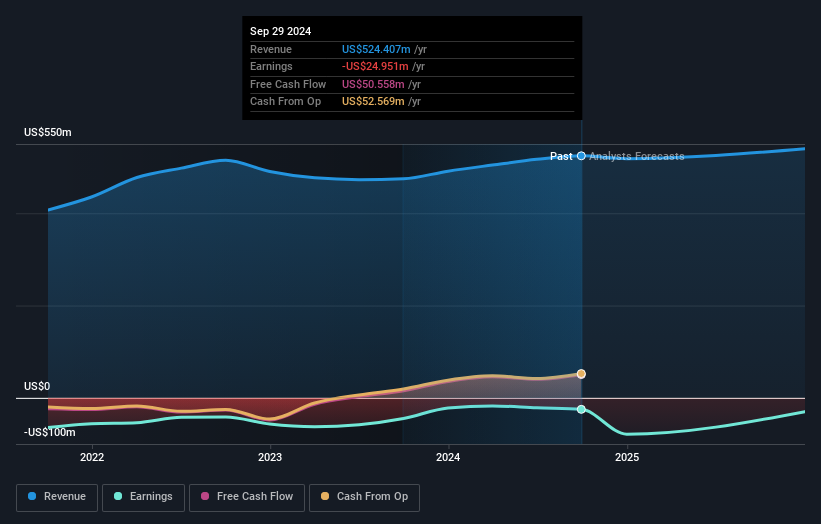The height and width of the screenshot is (524, 821).
Task: Click the US$52.569m cash from op value
Action: pyautogui.click(x=373, y=102)
